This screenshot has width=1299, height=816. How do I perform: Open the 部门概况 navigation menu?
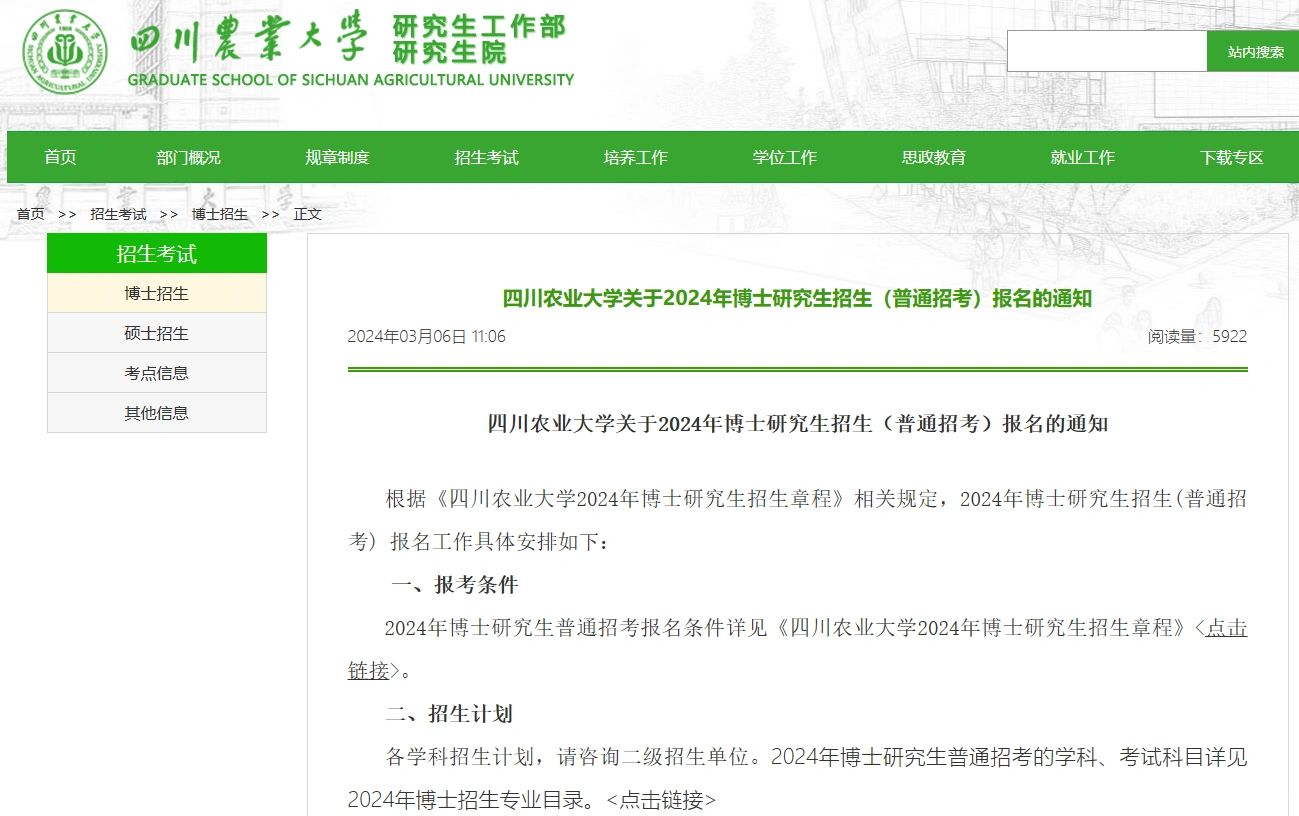188,157
